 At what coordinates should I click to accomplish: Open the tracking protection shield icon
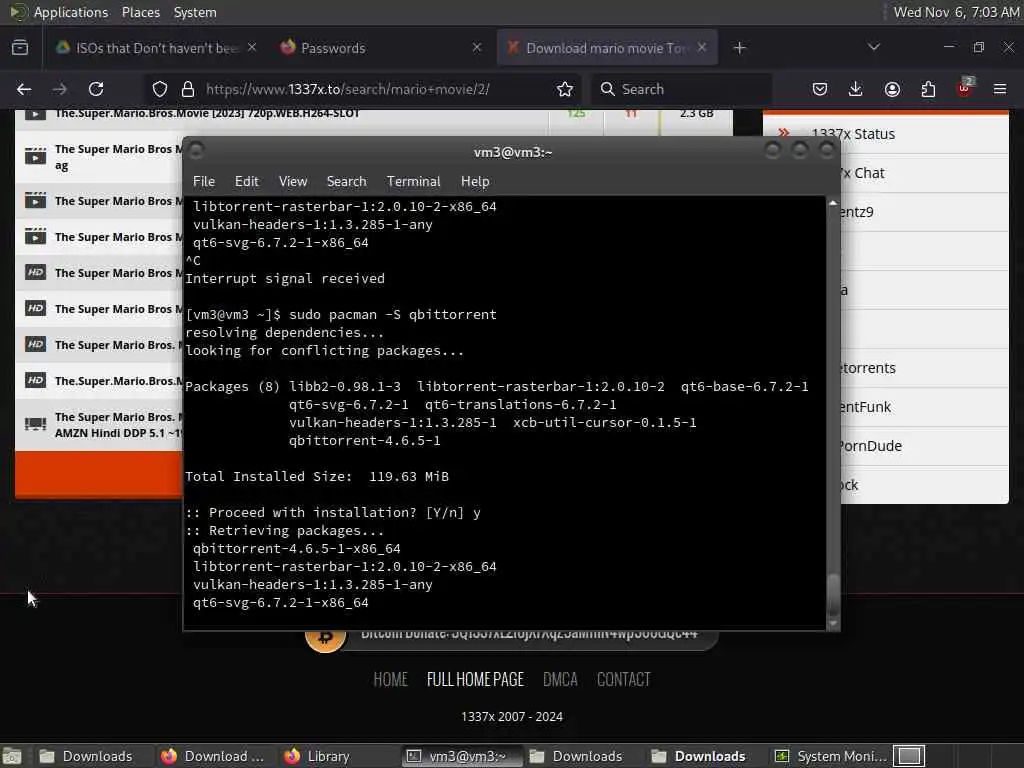click(159, 89)
